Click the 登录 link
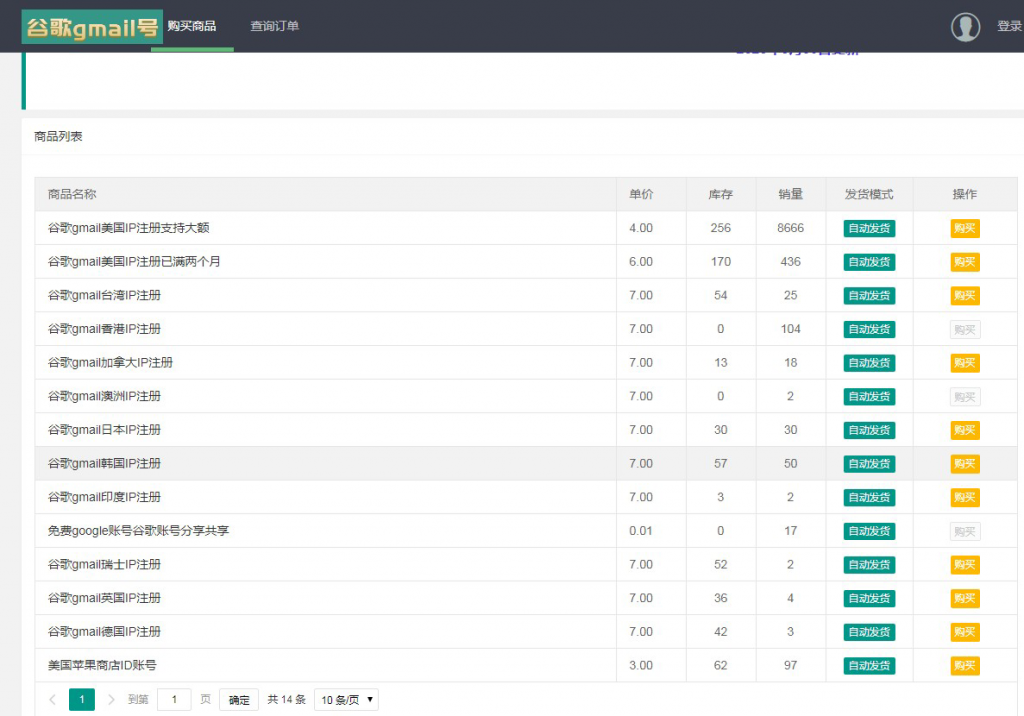 [1008, 27]
